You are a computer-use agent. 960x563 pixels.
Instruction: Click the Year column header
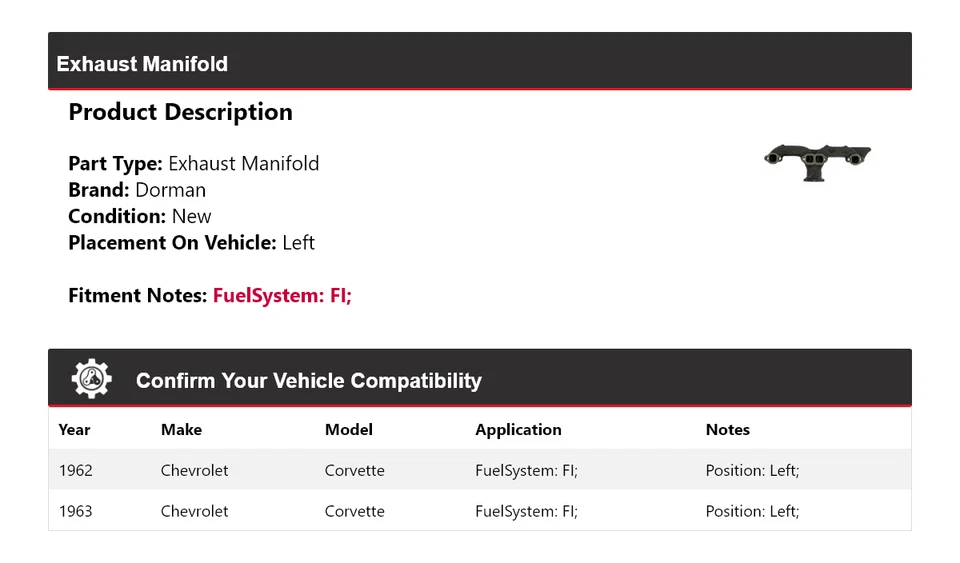coord(74,430)
